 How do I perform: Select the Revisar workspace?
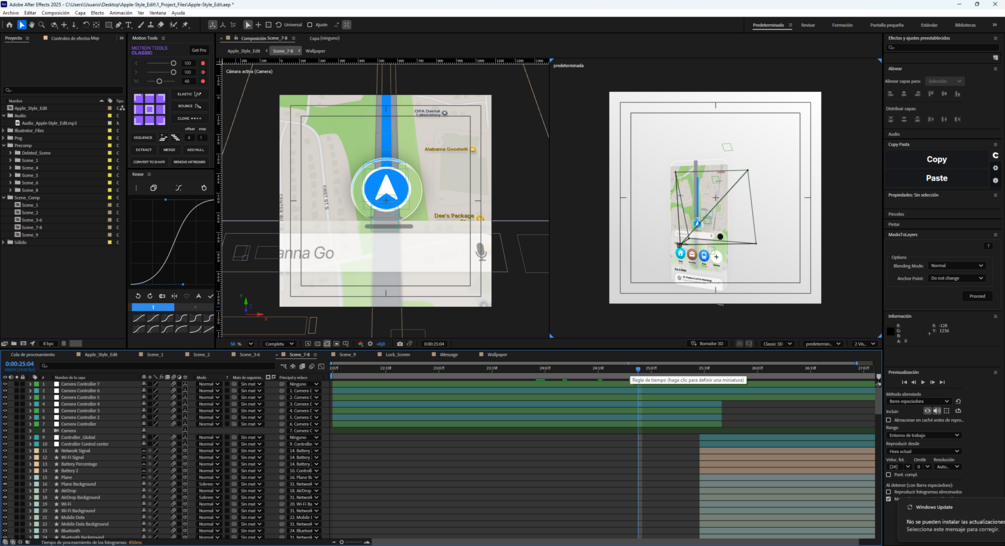coord(808,25)
